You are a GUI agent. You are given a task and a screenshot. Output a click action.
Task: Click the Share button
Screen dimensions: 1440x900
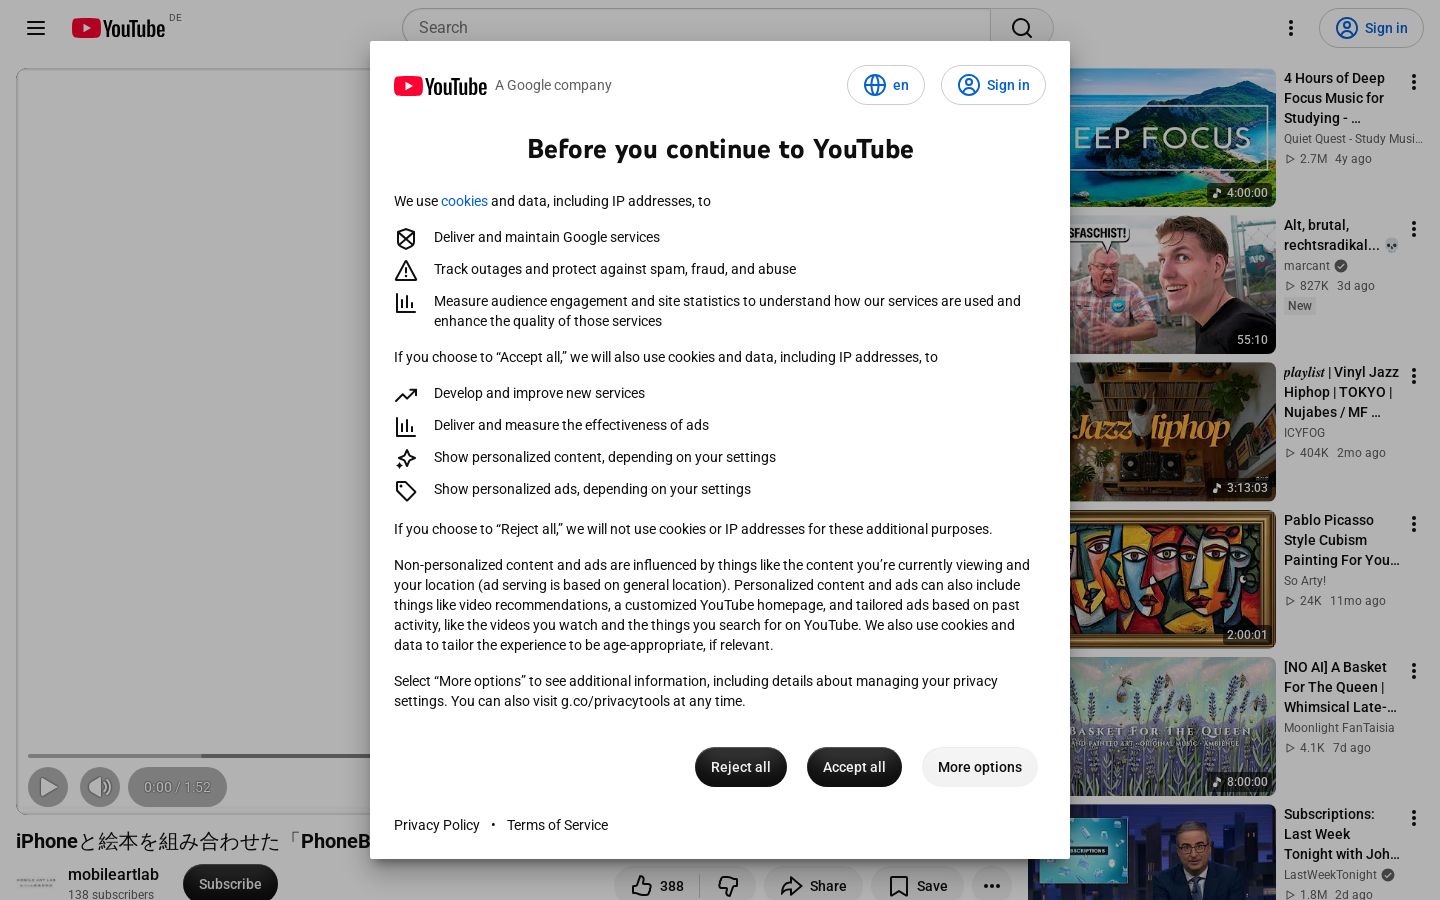coord(813,886)
